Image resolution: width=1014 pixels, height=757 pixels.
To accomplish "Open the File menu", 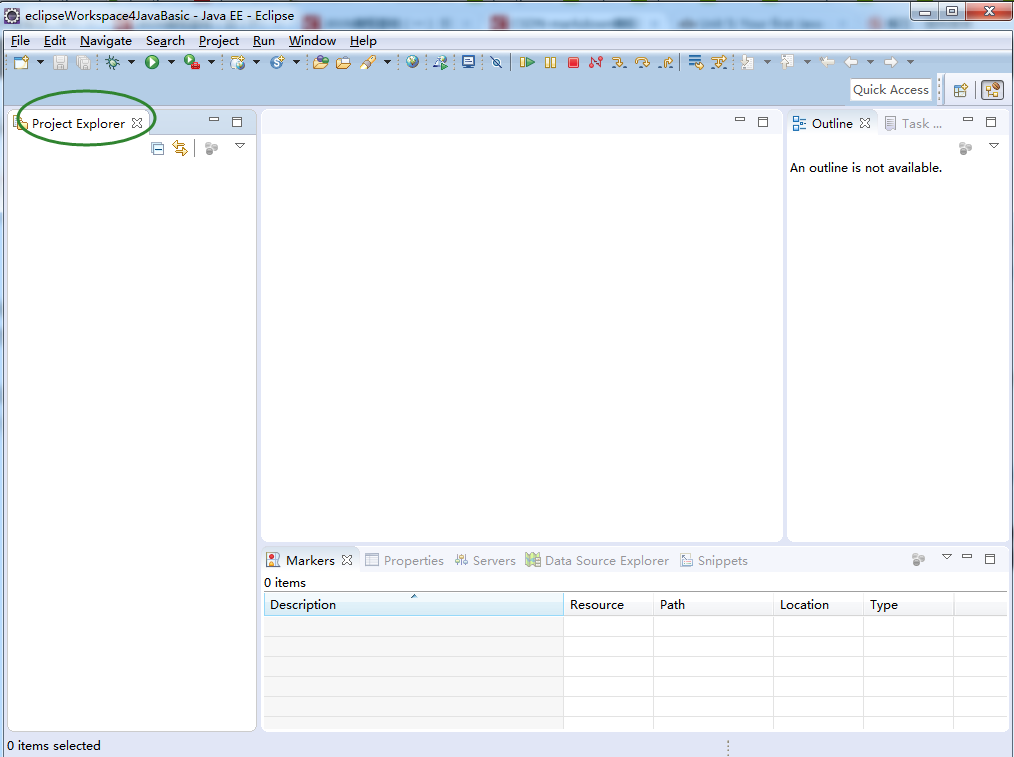I will [20, 41].
